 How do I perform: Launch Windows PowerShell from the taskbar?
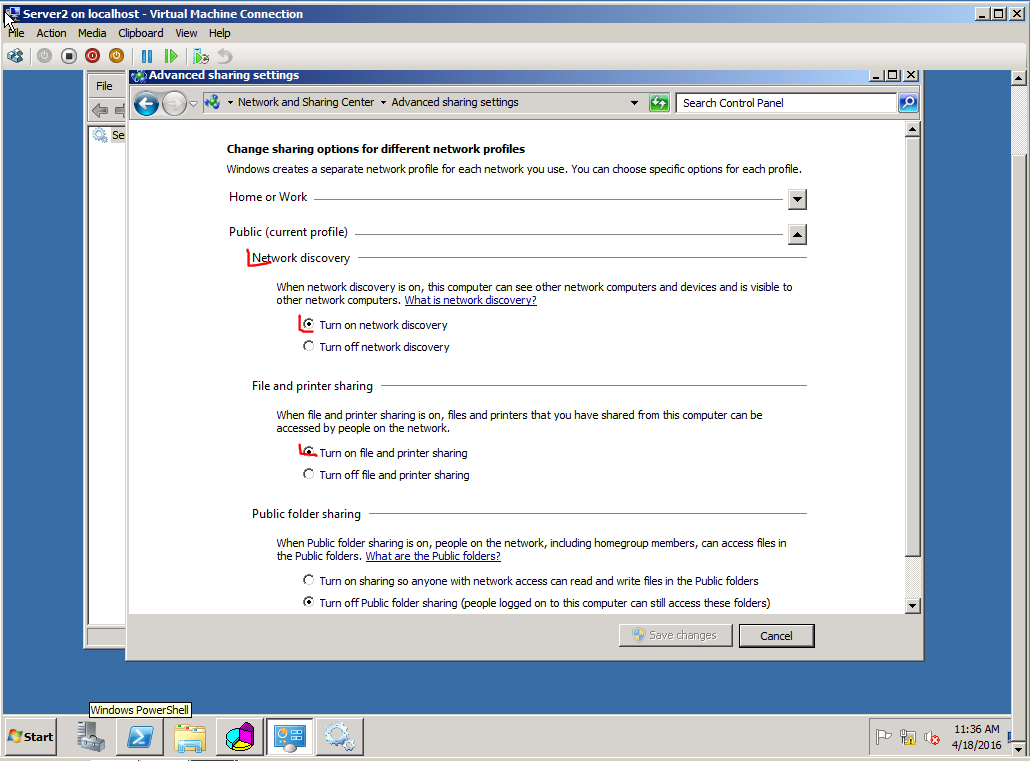[141, 737]
